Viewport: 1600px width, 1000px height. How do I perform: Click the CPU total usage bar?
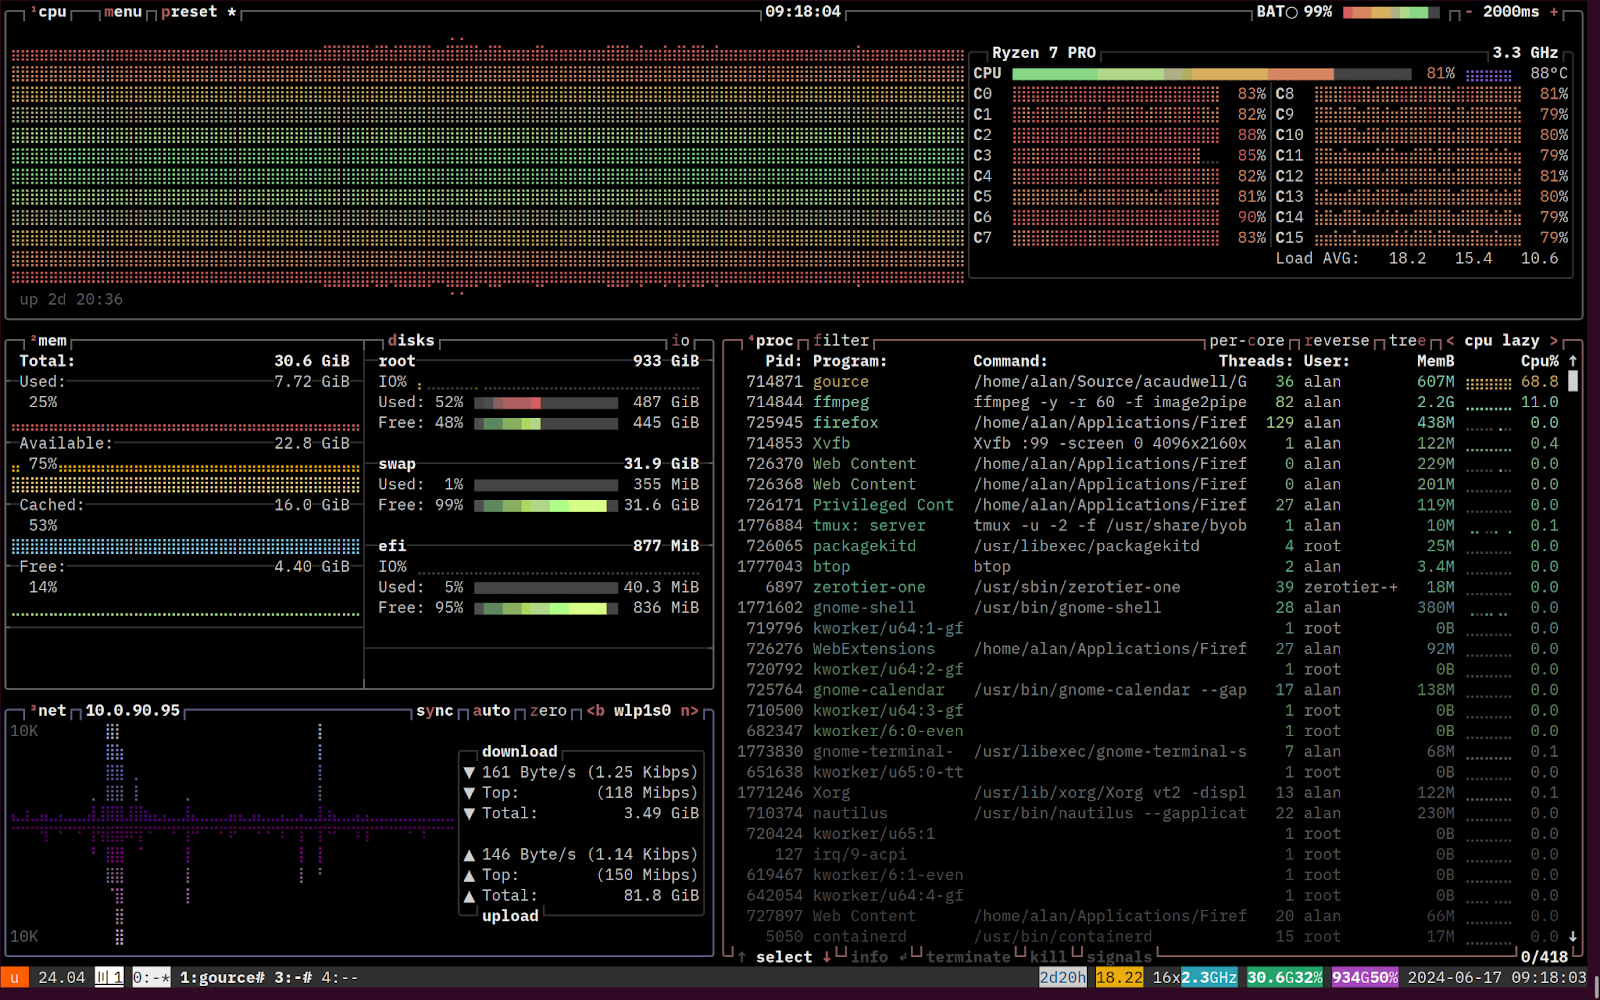(x=1212, y=73)
